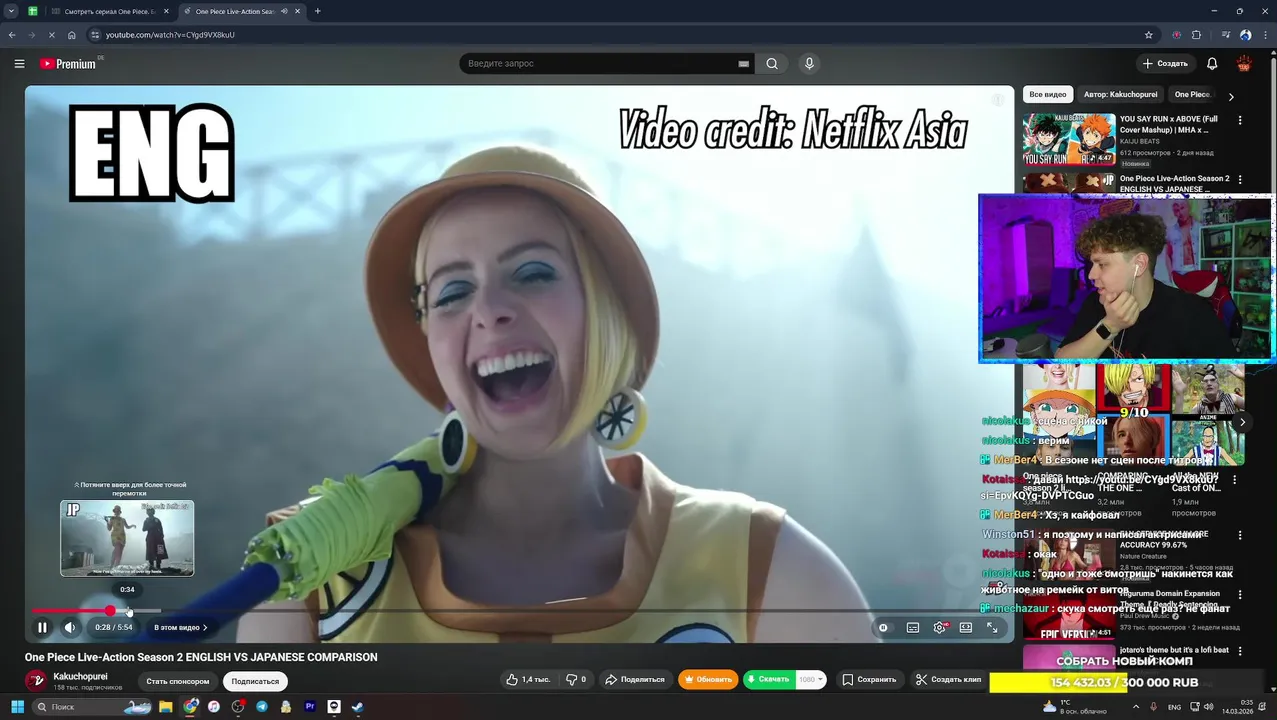This screenshot has width=1277, height=720.
Task: Open File Explorer from the taskbar
Action: 166,707
